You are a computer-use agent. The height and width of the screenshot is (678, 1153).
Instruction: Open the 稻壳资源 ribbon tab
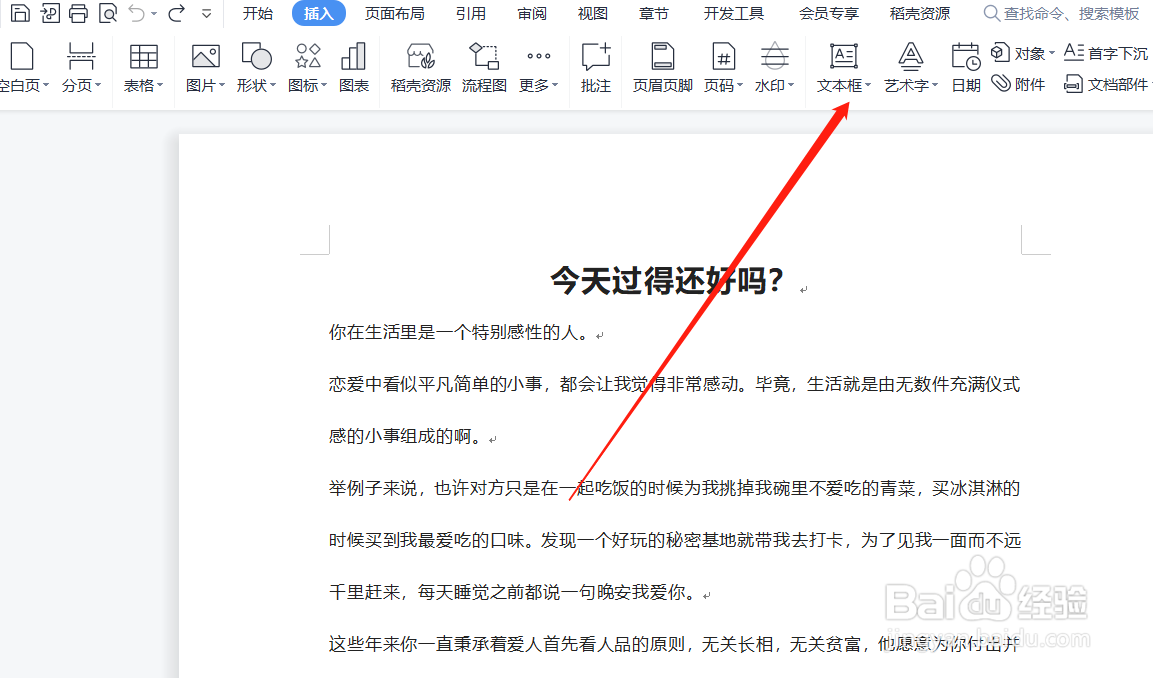(x=920, y=14)
